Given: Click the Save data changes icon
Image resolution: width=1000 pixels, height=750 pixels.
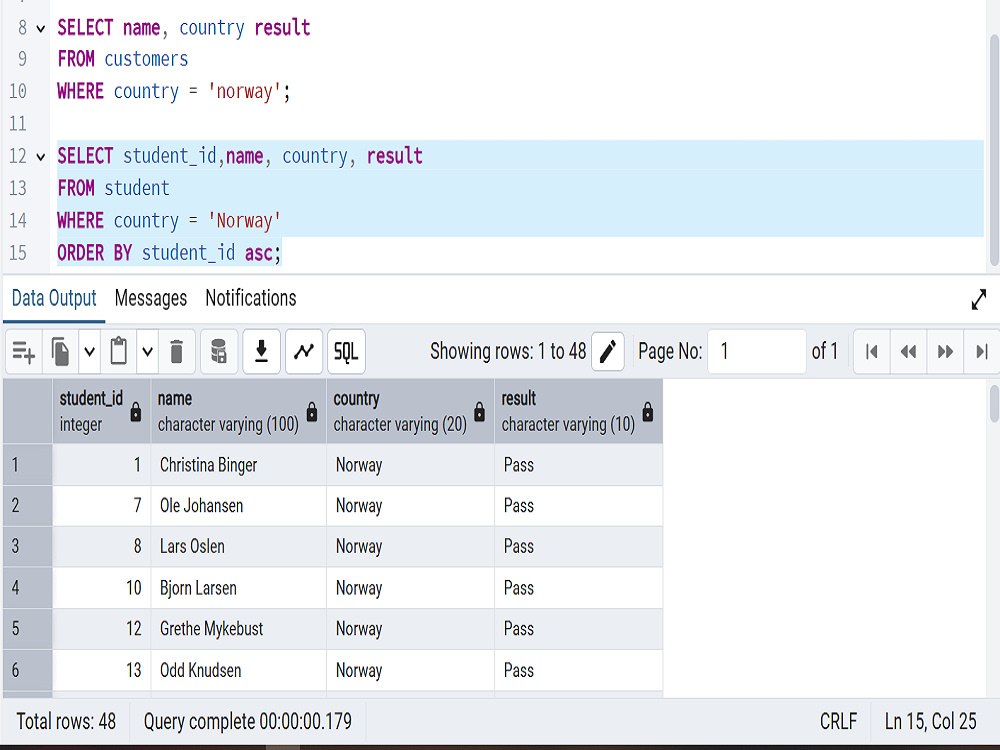Looking at the screenshot, I should click(x=219, y=351).
